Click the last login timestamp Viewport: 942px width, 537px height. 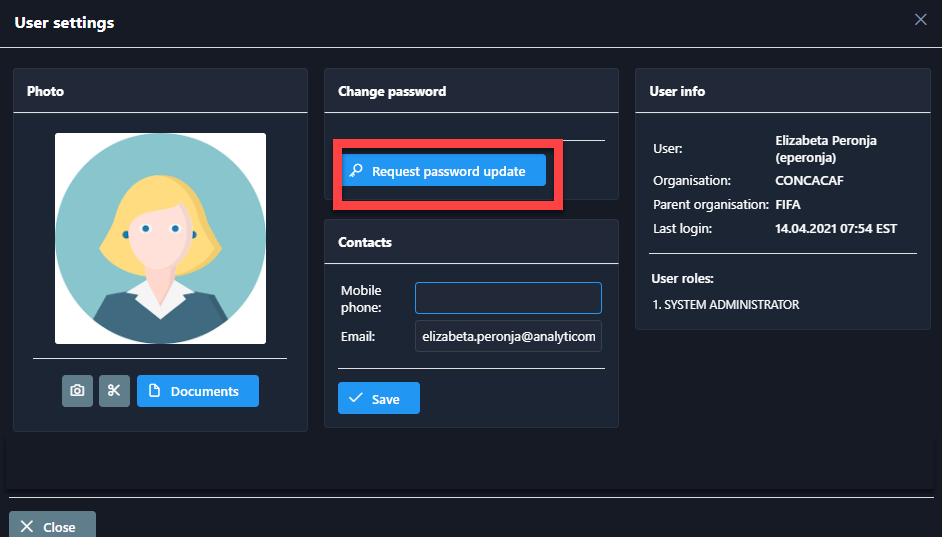click(x=836, y=229)
